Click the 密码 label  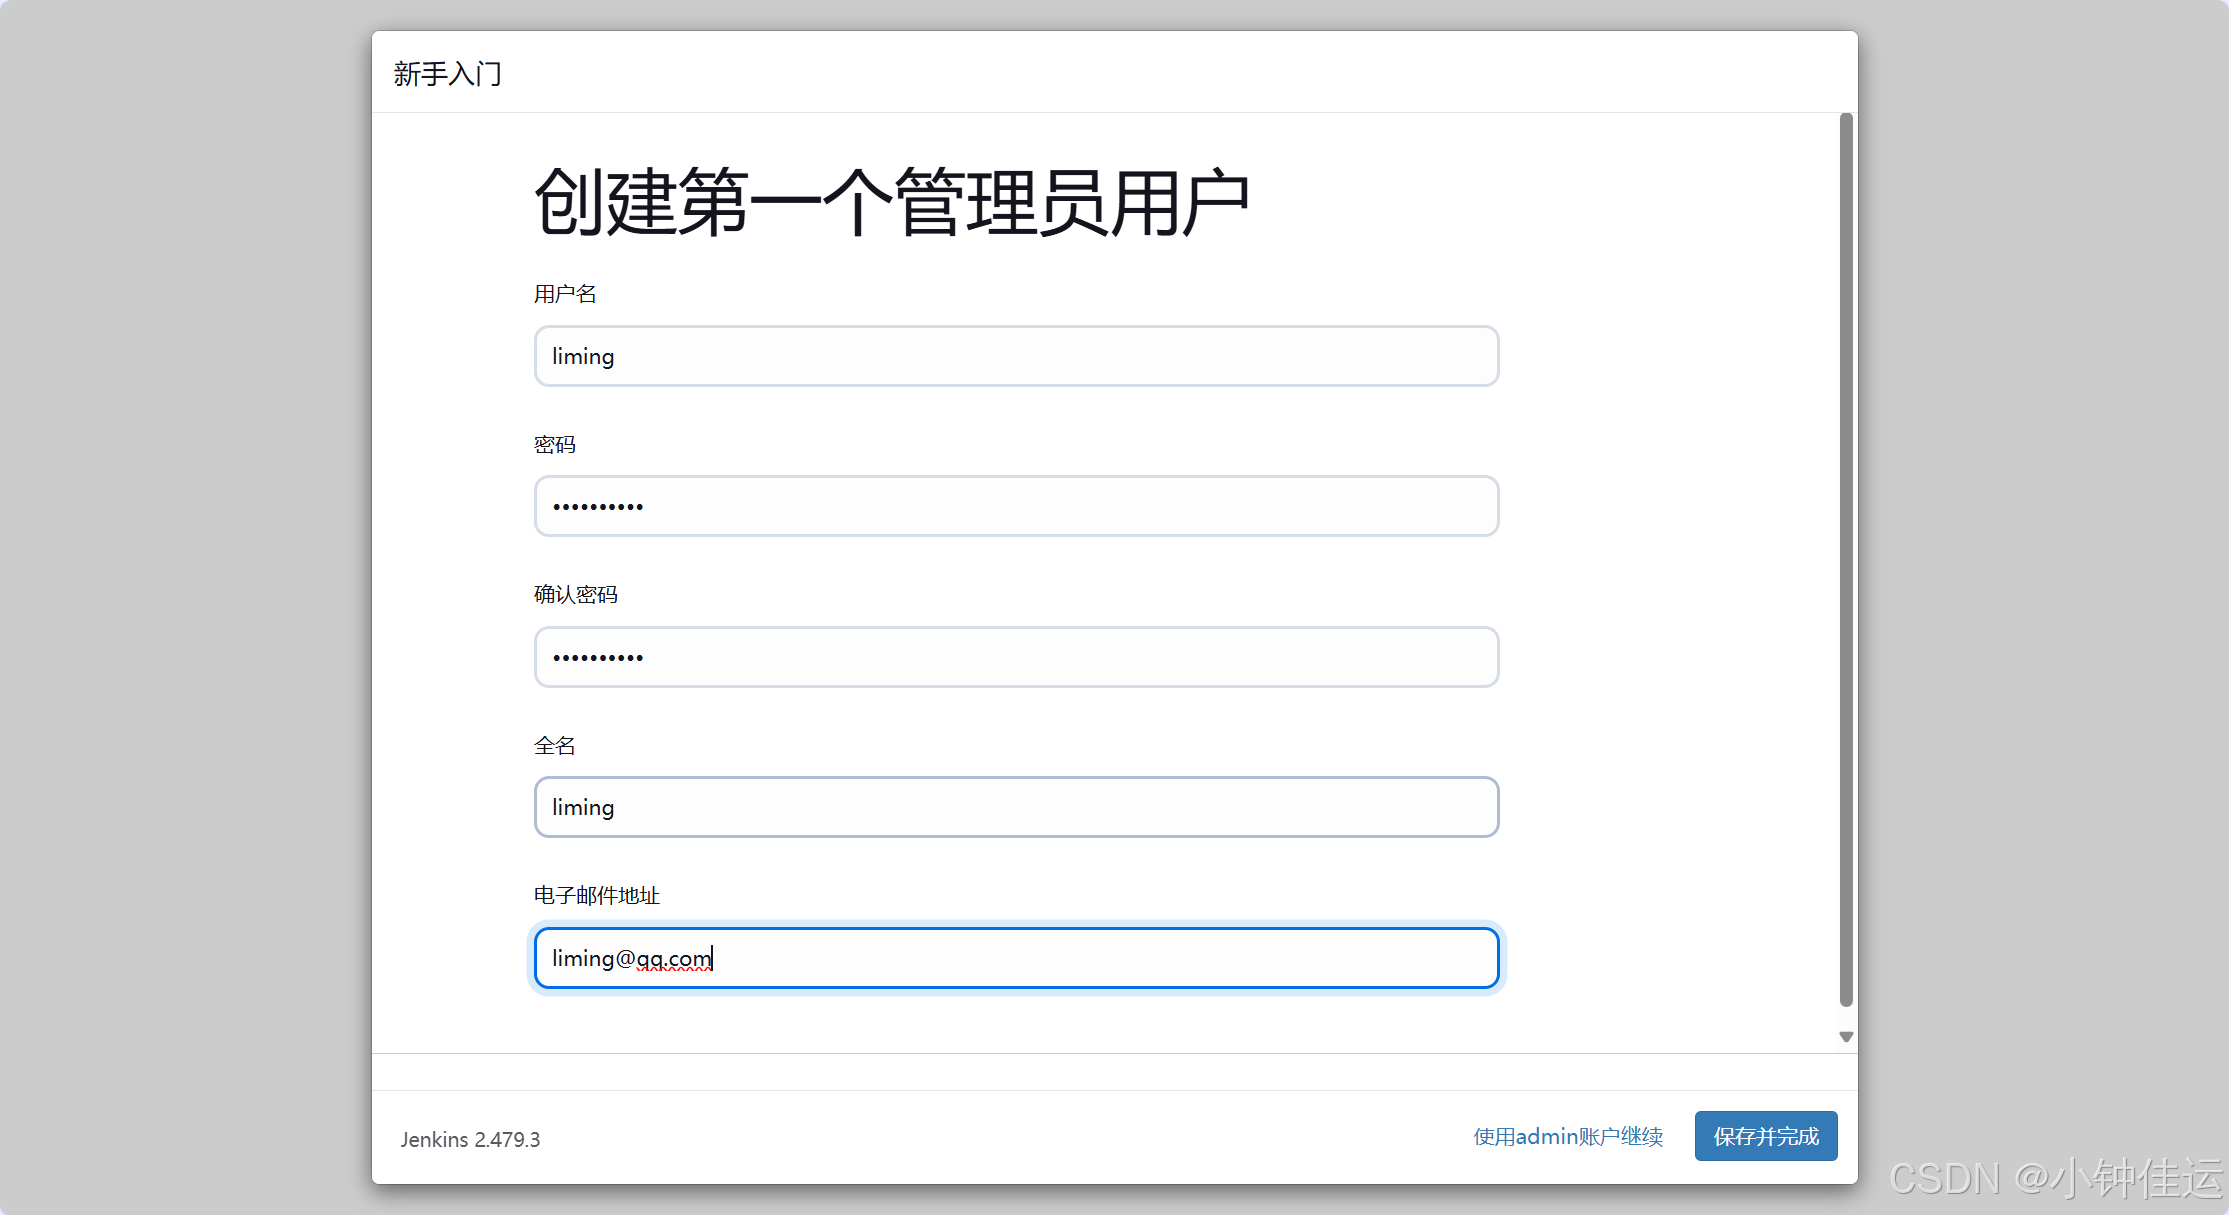(555, 445)
